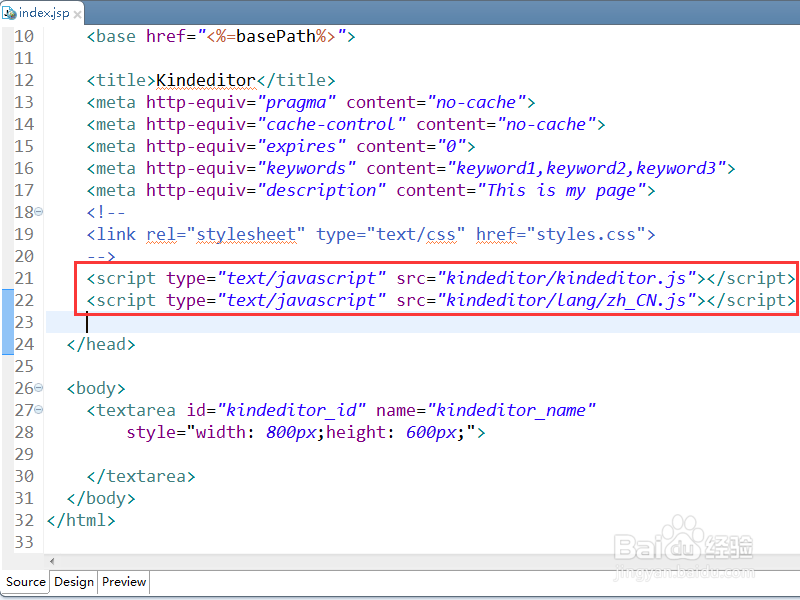Click the "expires" attribute value
800x600 pixels.
pyautogui.click(x=302, y=146)
